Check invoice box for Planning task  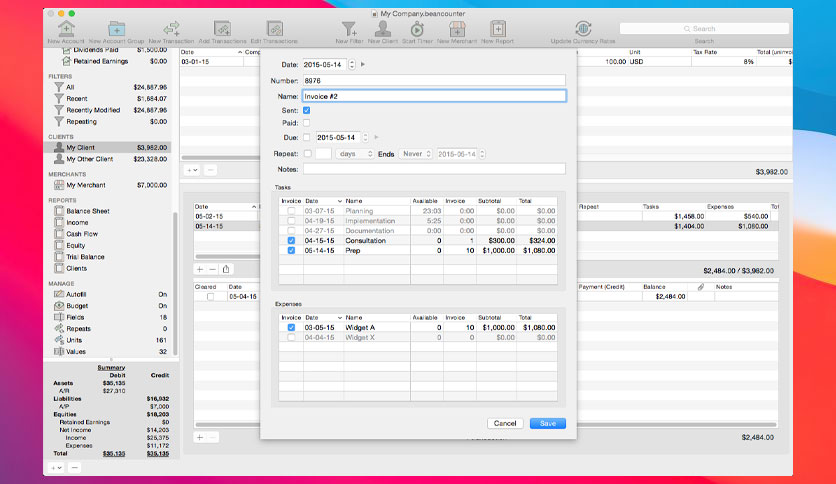(x=291, y=211)
